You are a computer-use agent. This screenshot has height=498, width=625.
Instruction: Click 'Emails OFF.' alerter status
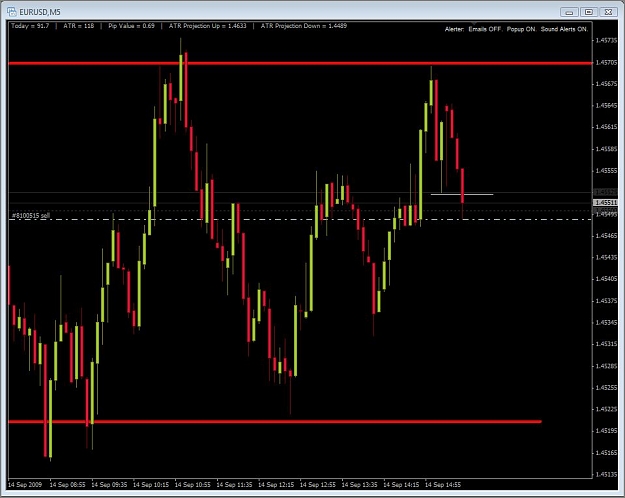pyautogui.click(x=485, y=29)
